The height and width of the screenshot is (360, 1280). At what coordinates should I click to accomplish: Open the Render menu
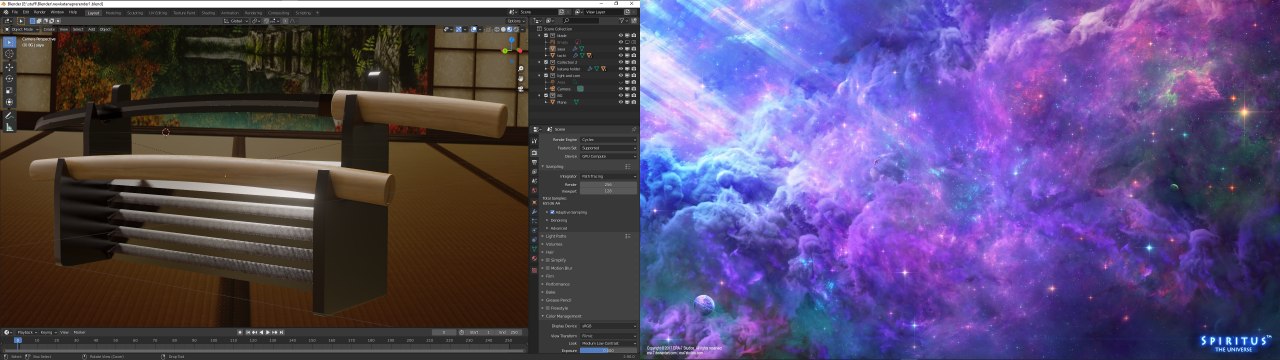[40, 12]
